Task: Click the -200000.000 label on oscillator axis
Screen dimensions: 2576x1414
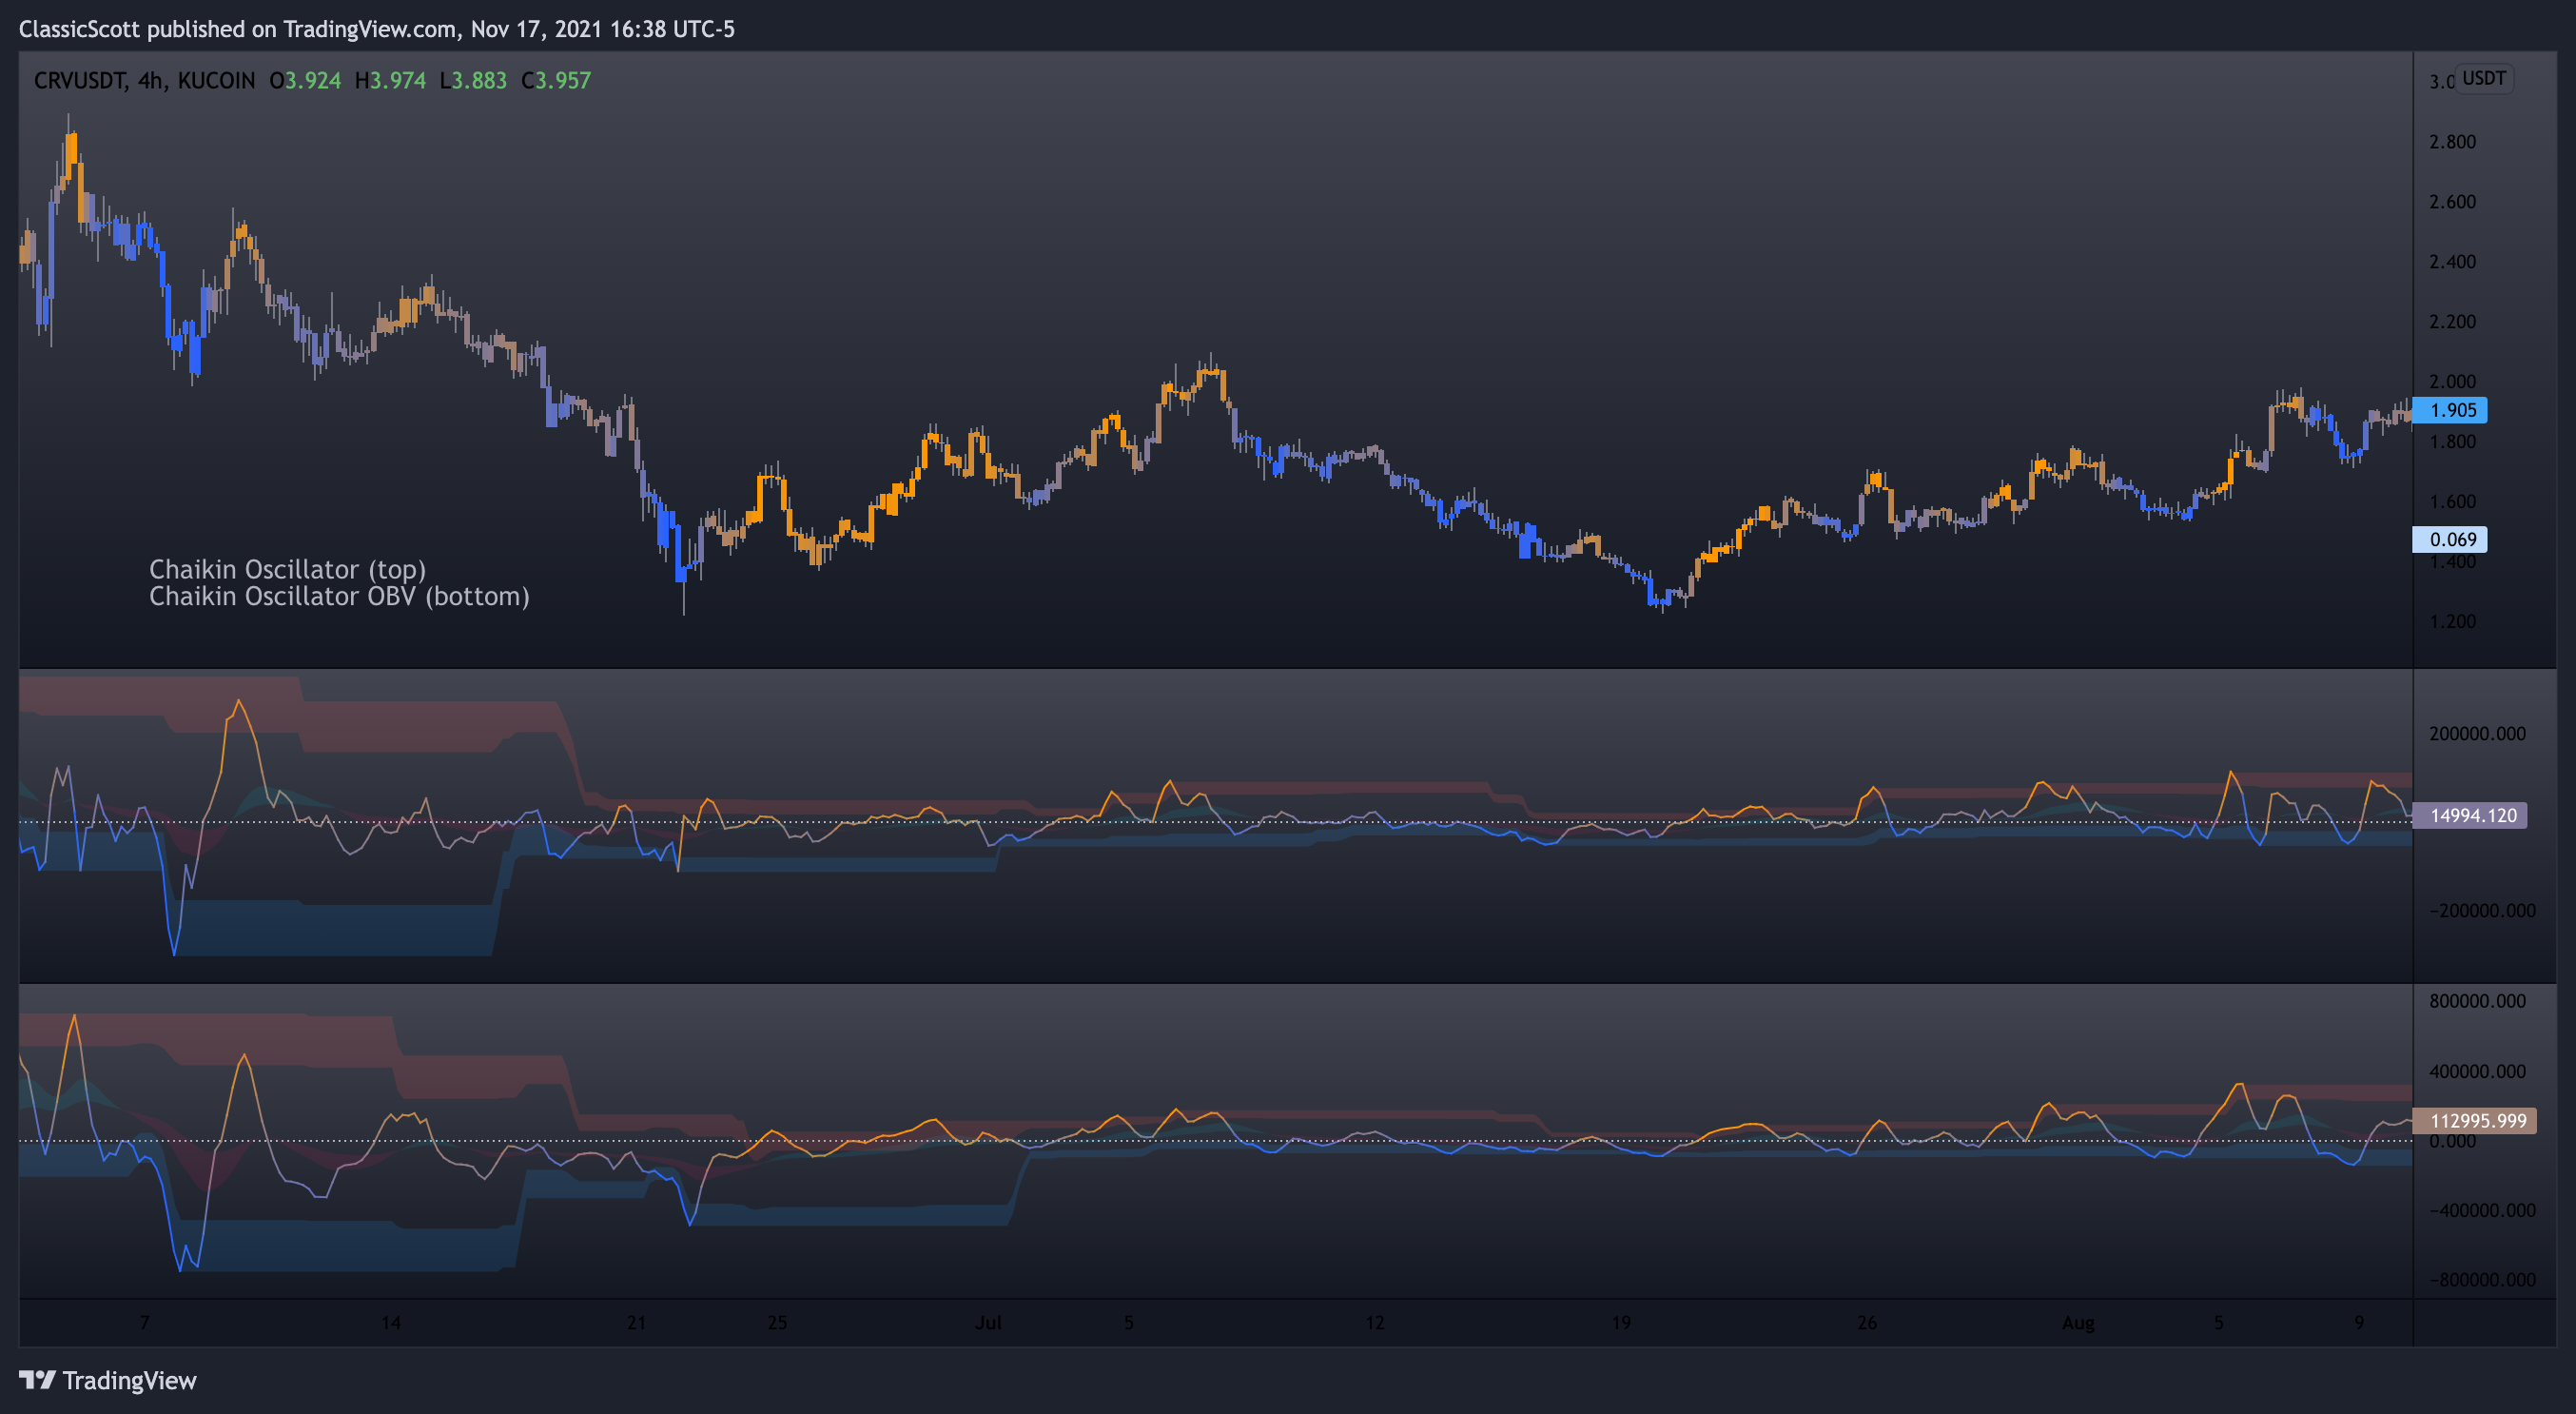Action: coord(2482,910)
